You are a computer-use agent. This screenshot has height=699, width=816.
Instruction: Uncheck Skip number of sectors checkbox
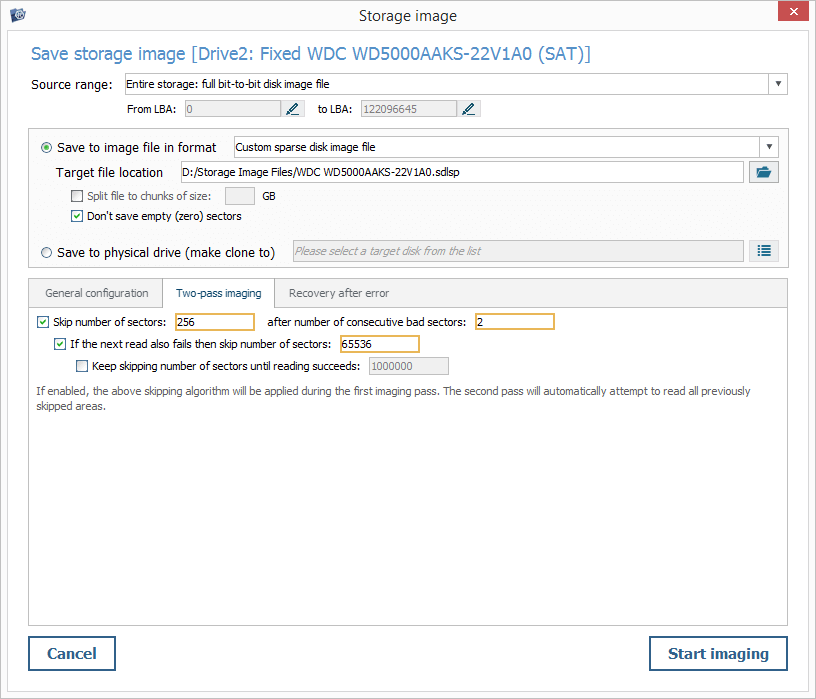click(42, 322)
